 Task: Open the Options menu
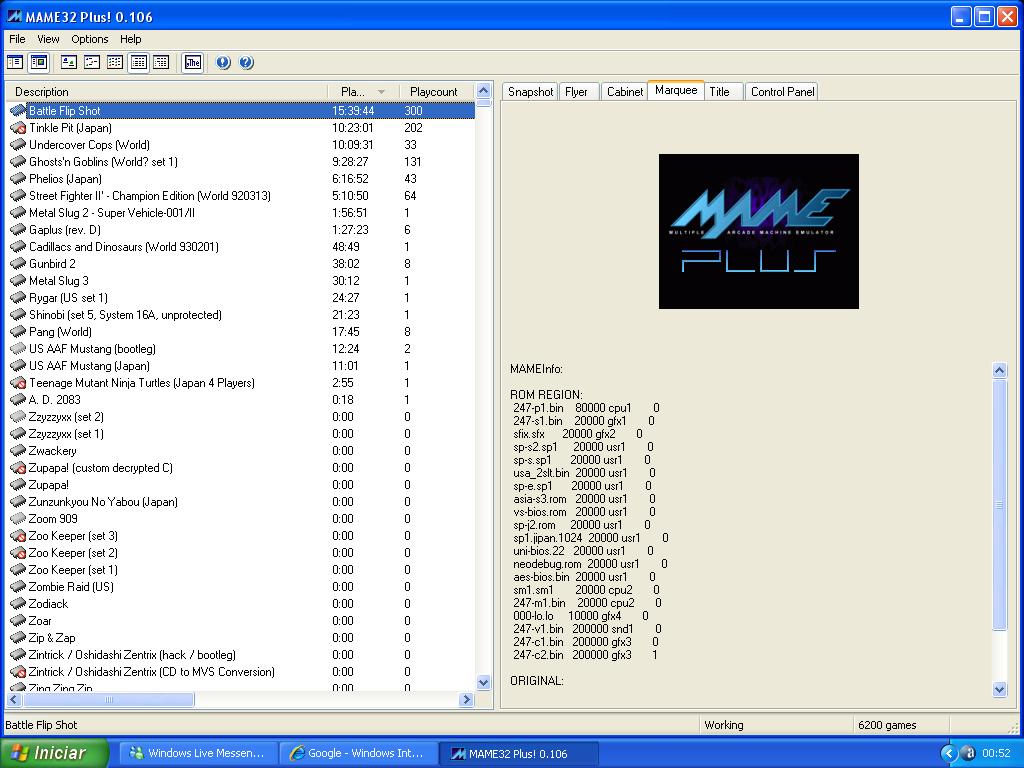coord(89,39)
